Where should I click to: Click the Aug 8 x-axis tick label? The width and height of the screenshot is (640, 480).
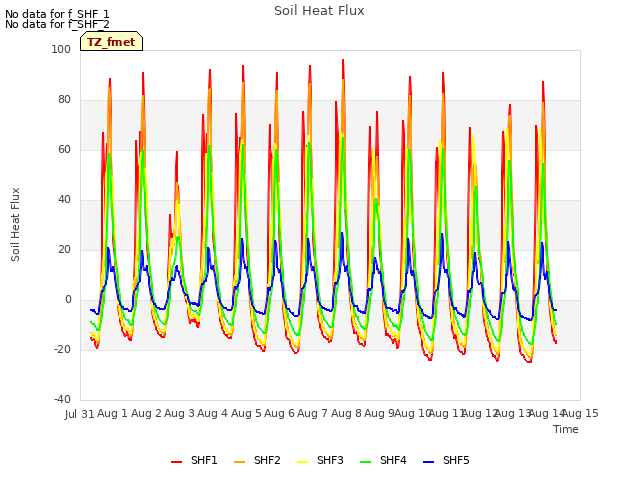pyautogui.click(x=346, y=413)
